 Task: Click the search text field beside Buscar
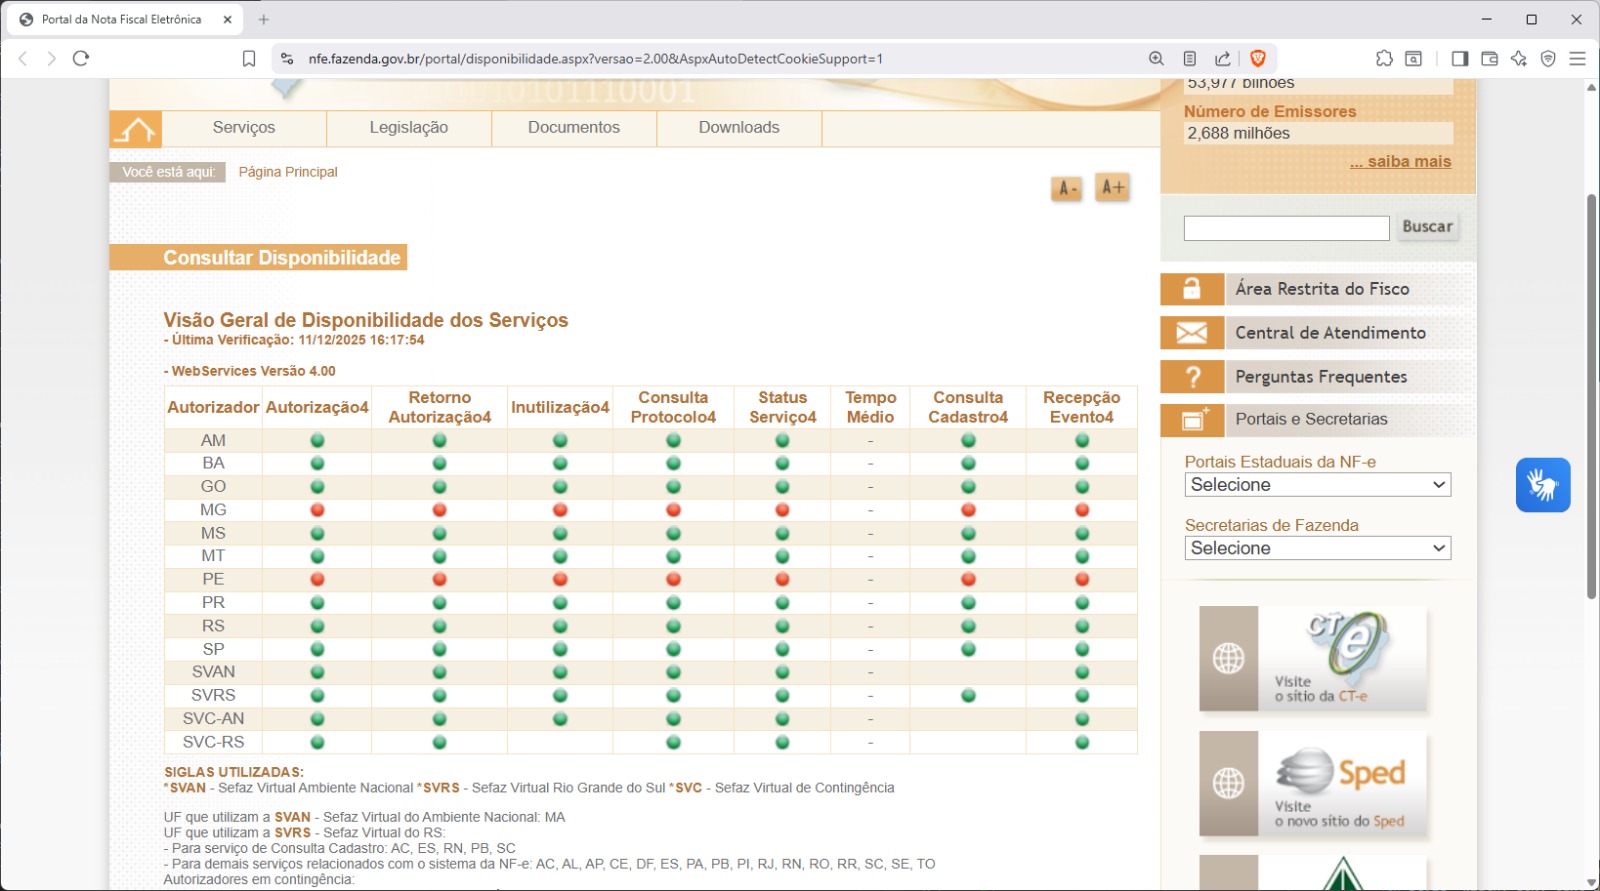tap(1286, 228)
